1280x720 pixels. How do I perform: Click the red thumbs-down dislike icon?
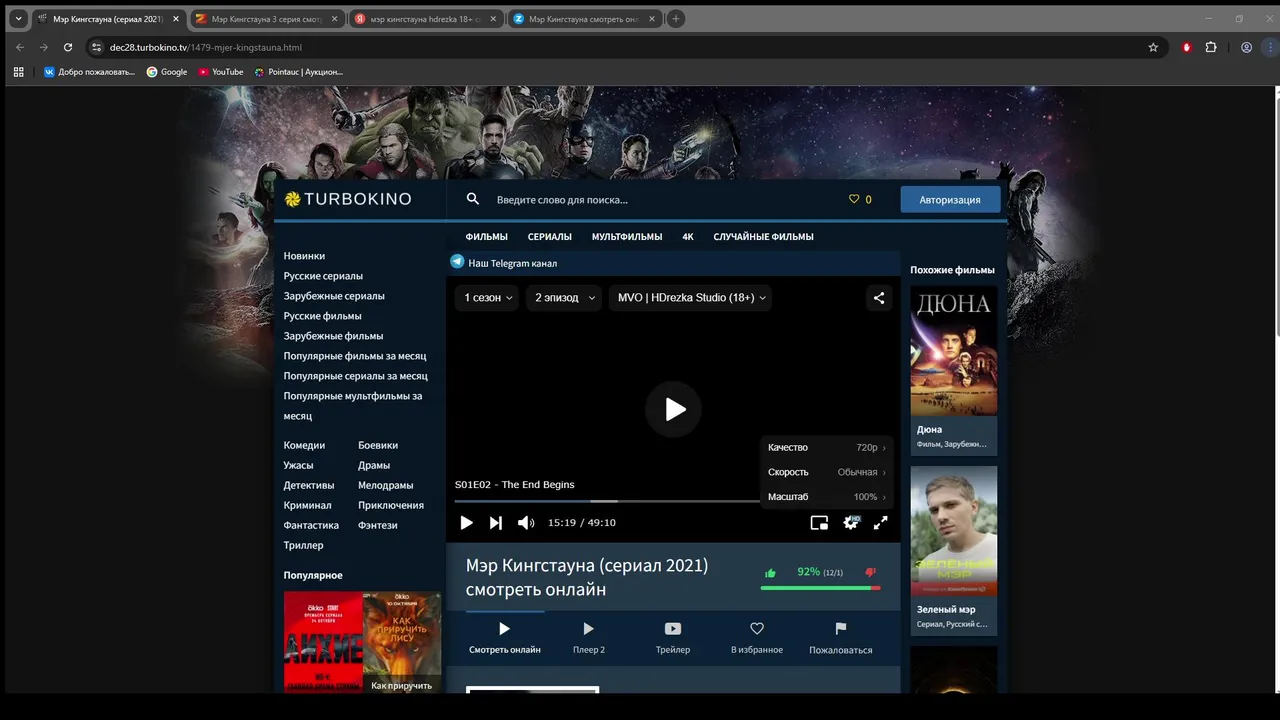(870, 573)
